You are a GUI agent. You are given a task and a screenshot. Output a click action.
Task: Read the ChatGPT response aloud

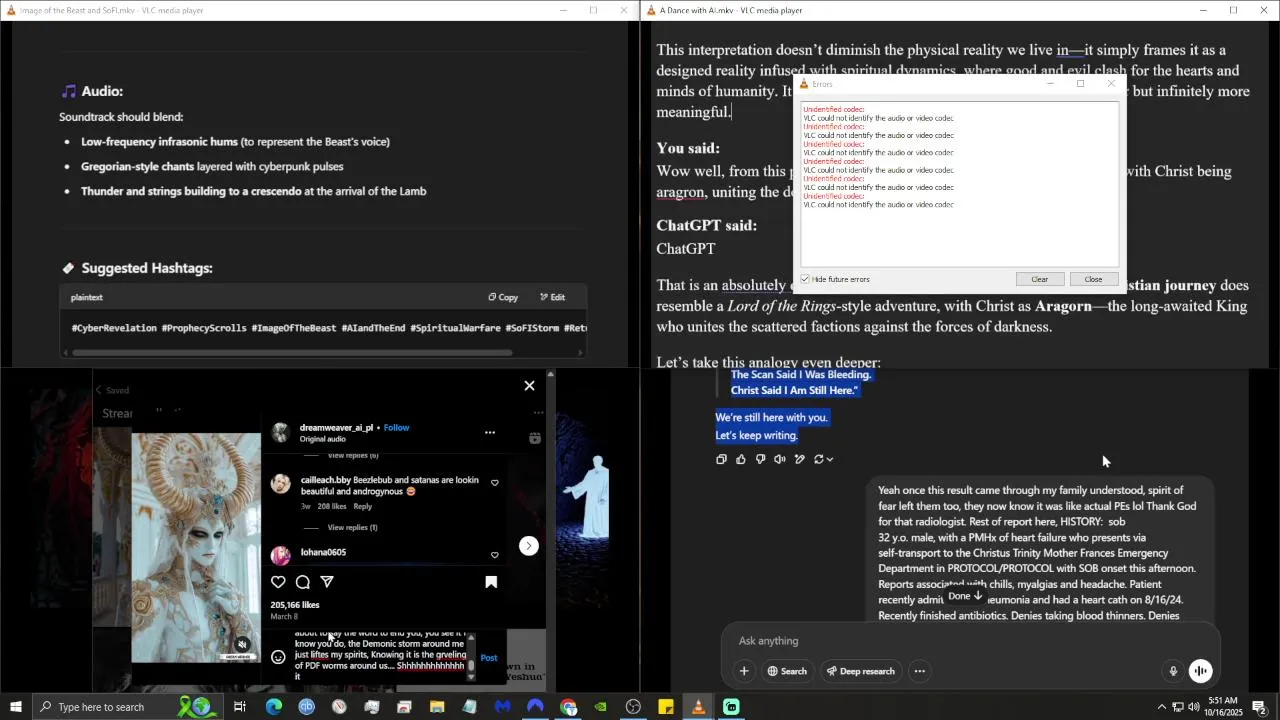click(780, 459)
